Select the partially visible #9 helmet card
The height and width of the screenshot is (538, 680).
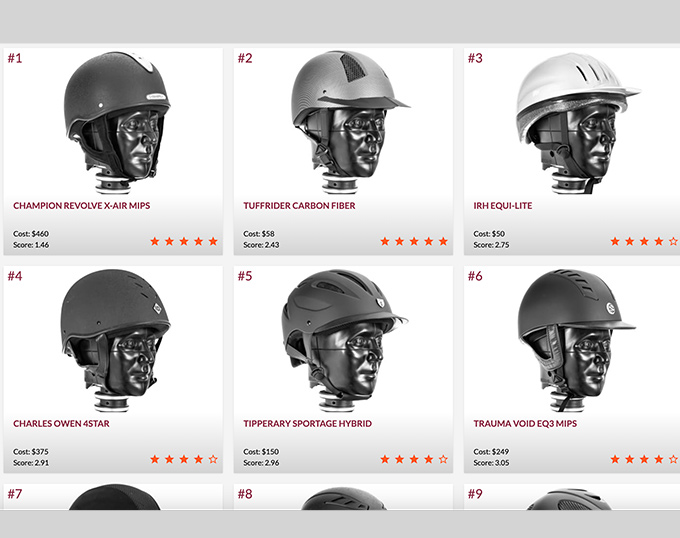[572, 497]
